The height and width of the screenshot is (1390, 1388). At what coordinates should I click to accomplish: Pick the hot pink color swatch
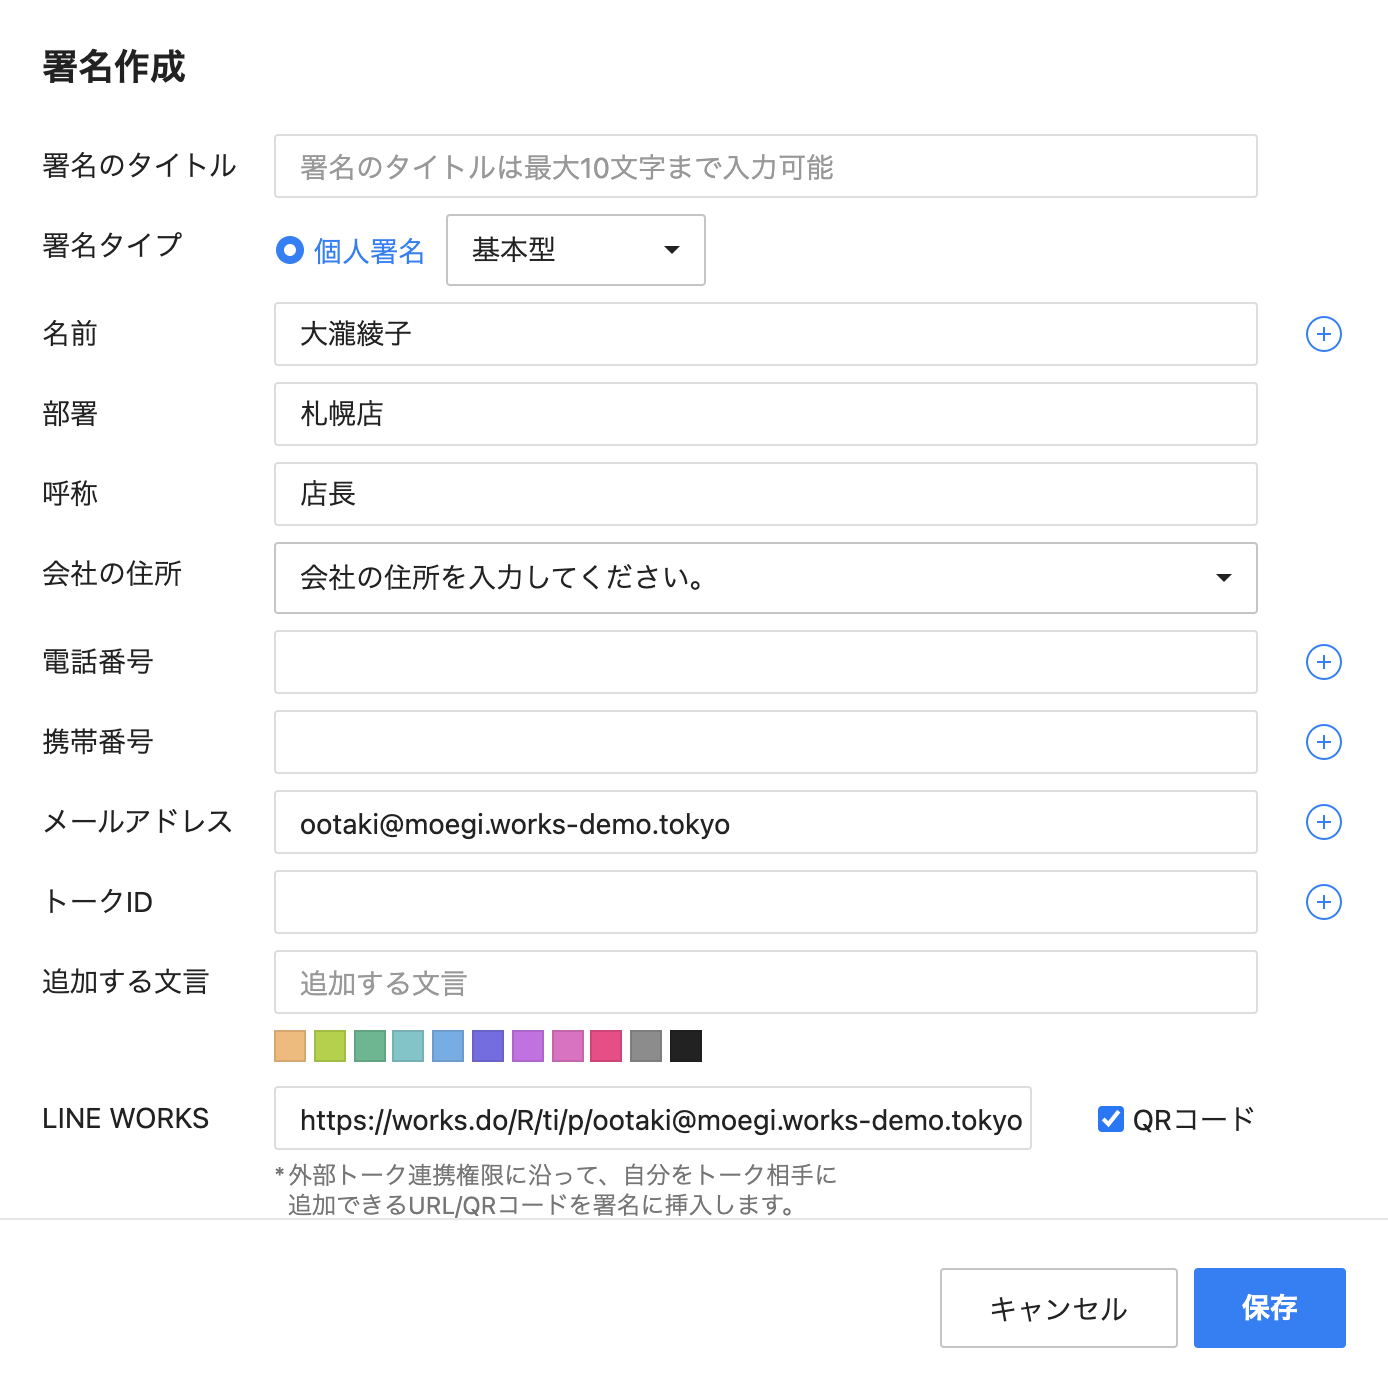coord(606,1046)
